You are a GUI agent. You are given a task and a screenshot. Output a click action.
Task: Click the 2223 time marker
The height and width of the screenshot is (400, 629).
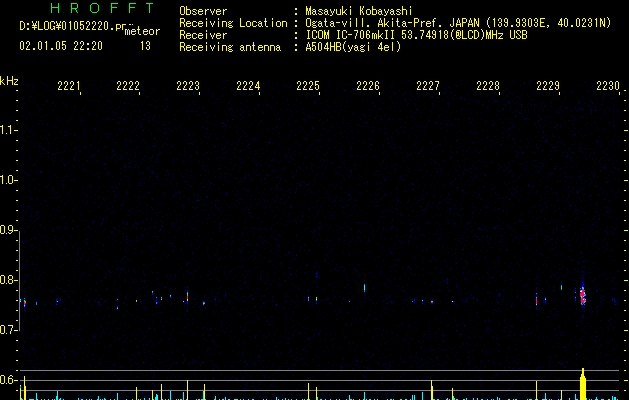coord(188,86)
